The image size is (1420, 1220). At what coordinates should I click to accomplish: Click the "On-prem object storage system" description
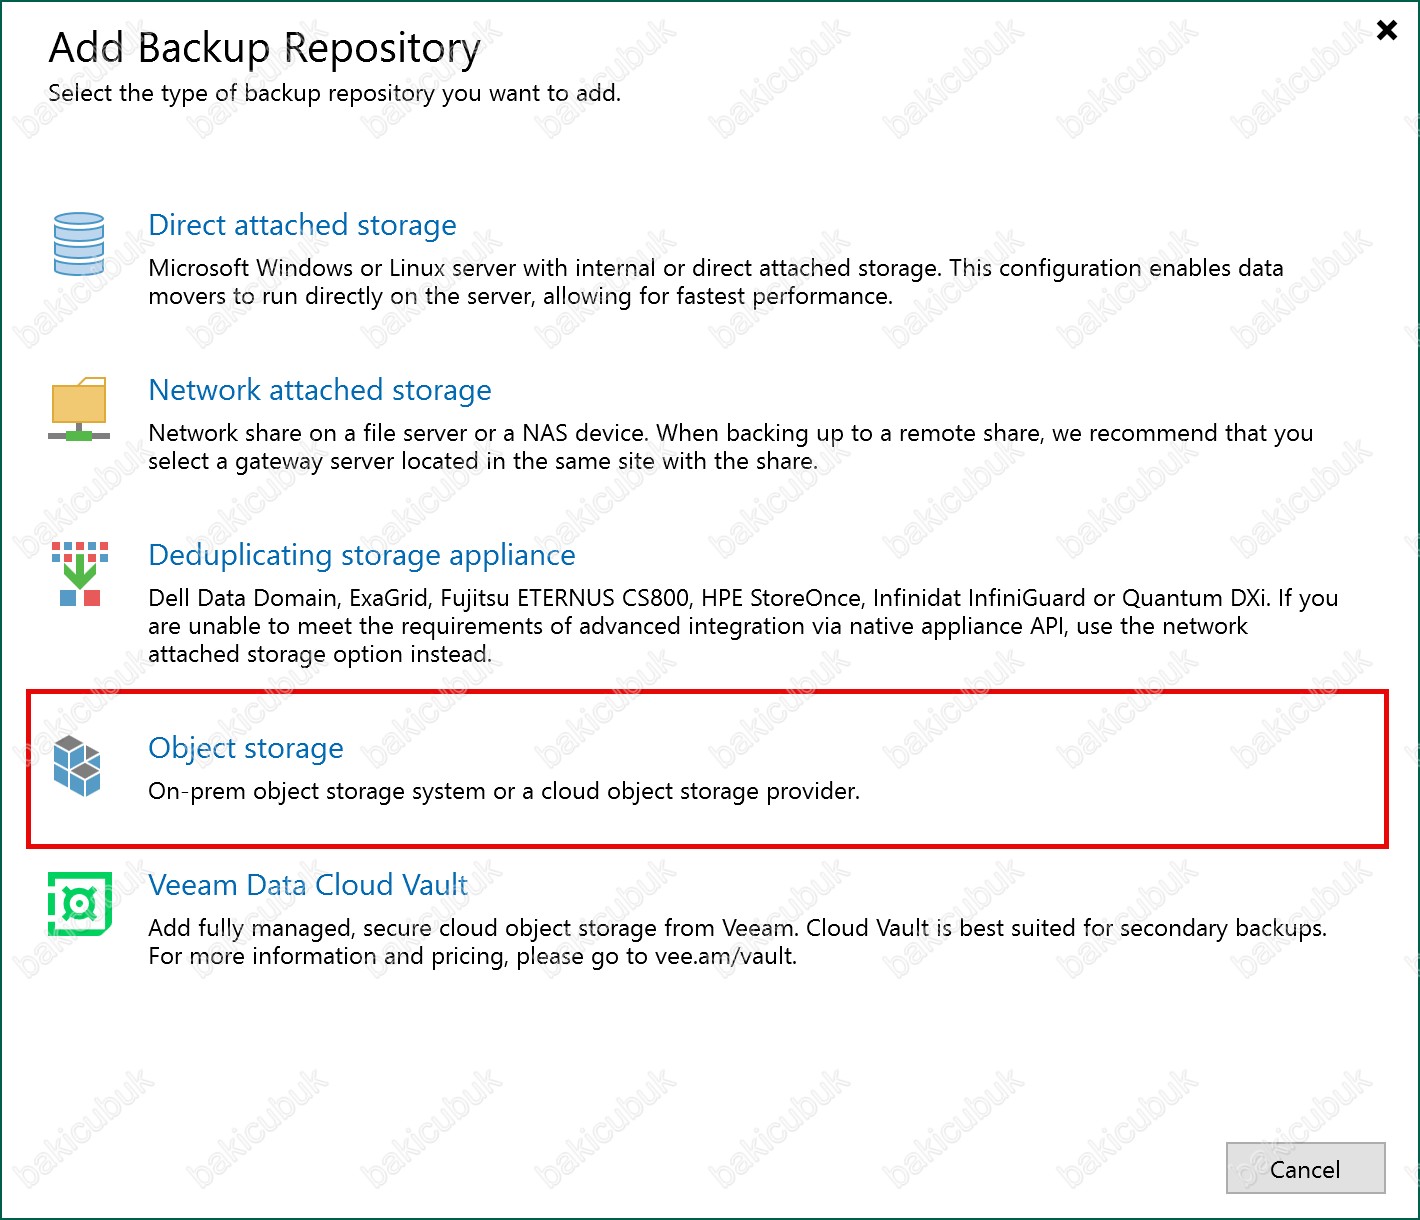point(504,791)
